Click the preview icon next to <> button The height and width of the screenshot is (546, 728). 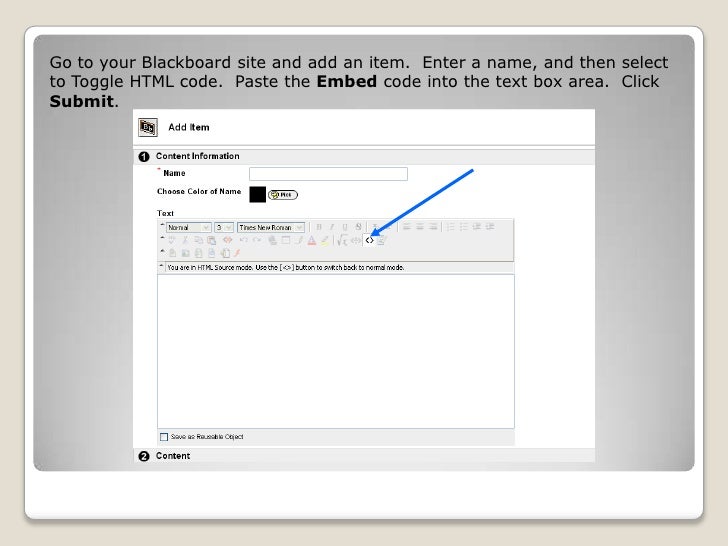(x=381, y=240)
